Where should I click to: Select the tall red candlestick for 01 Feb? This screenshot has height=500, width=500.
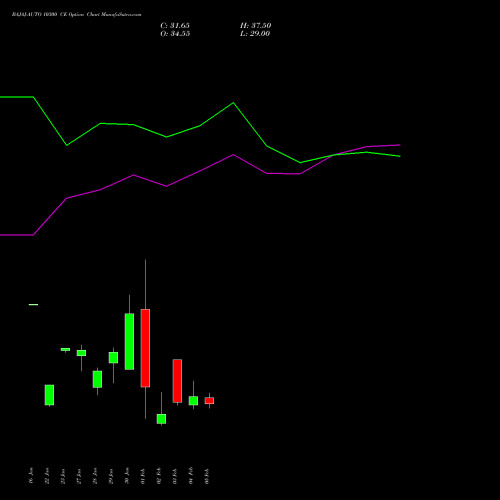click(x=145, y=348)
